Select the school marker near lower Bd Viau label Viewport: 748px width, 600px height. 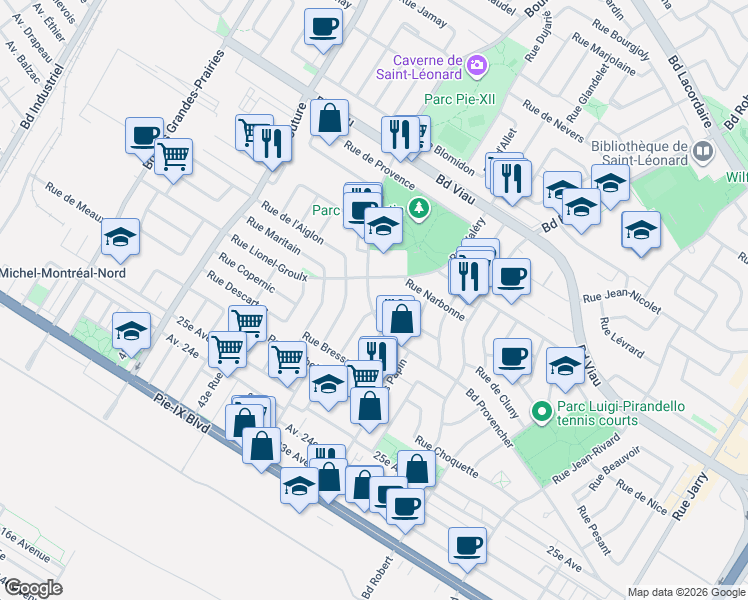tap(565, 368)
